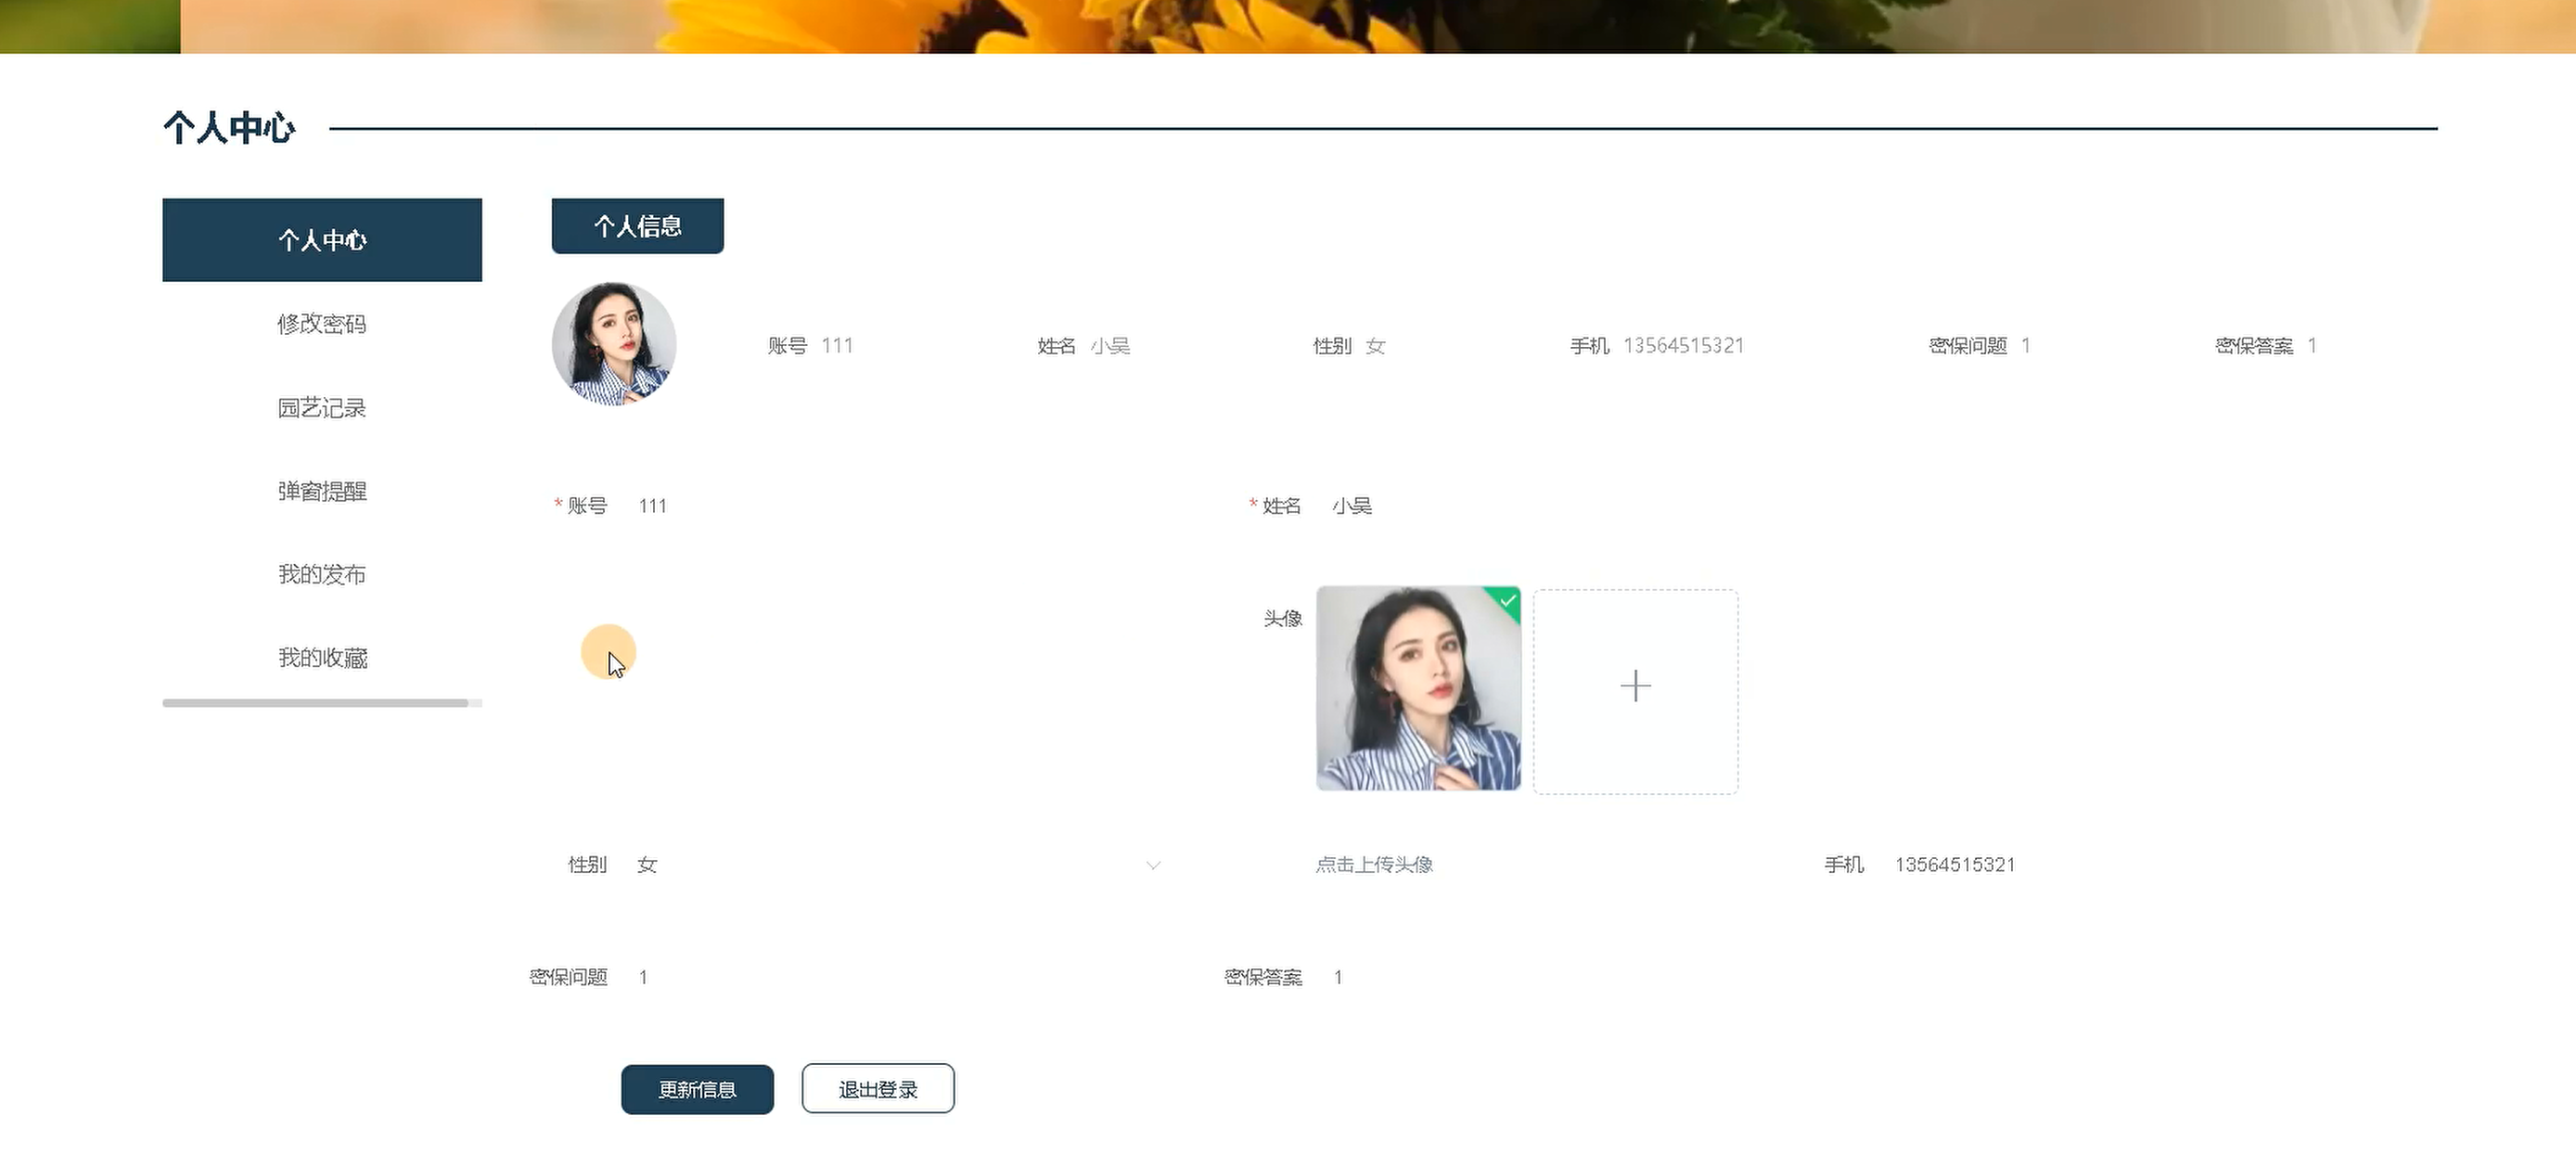Click the 退出登录 button
2576x1154 pixels.
[x=878, y=1089]
